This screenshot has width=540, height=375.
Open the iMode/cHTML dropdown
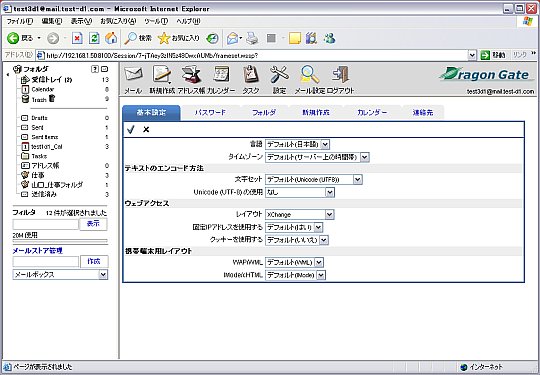click(x=295, y=275)
